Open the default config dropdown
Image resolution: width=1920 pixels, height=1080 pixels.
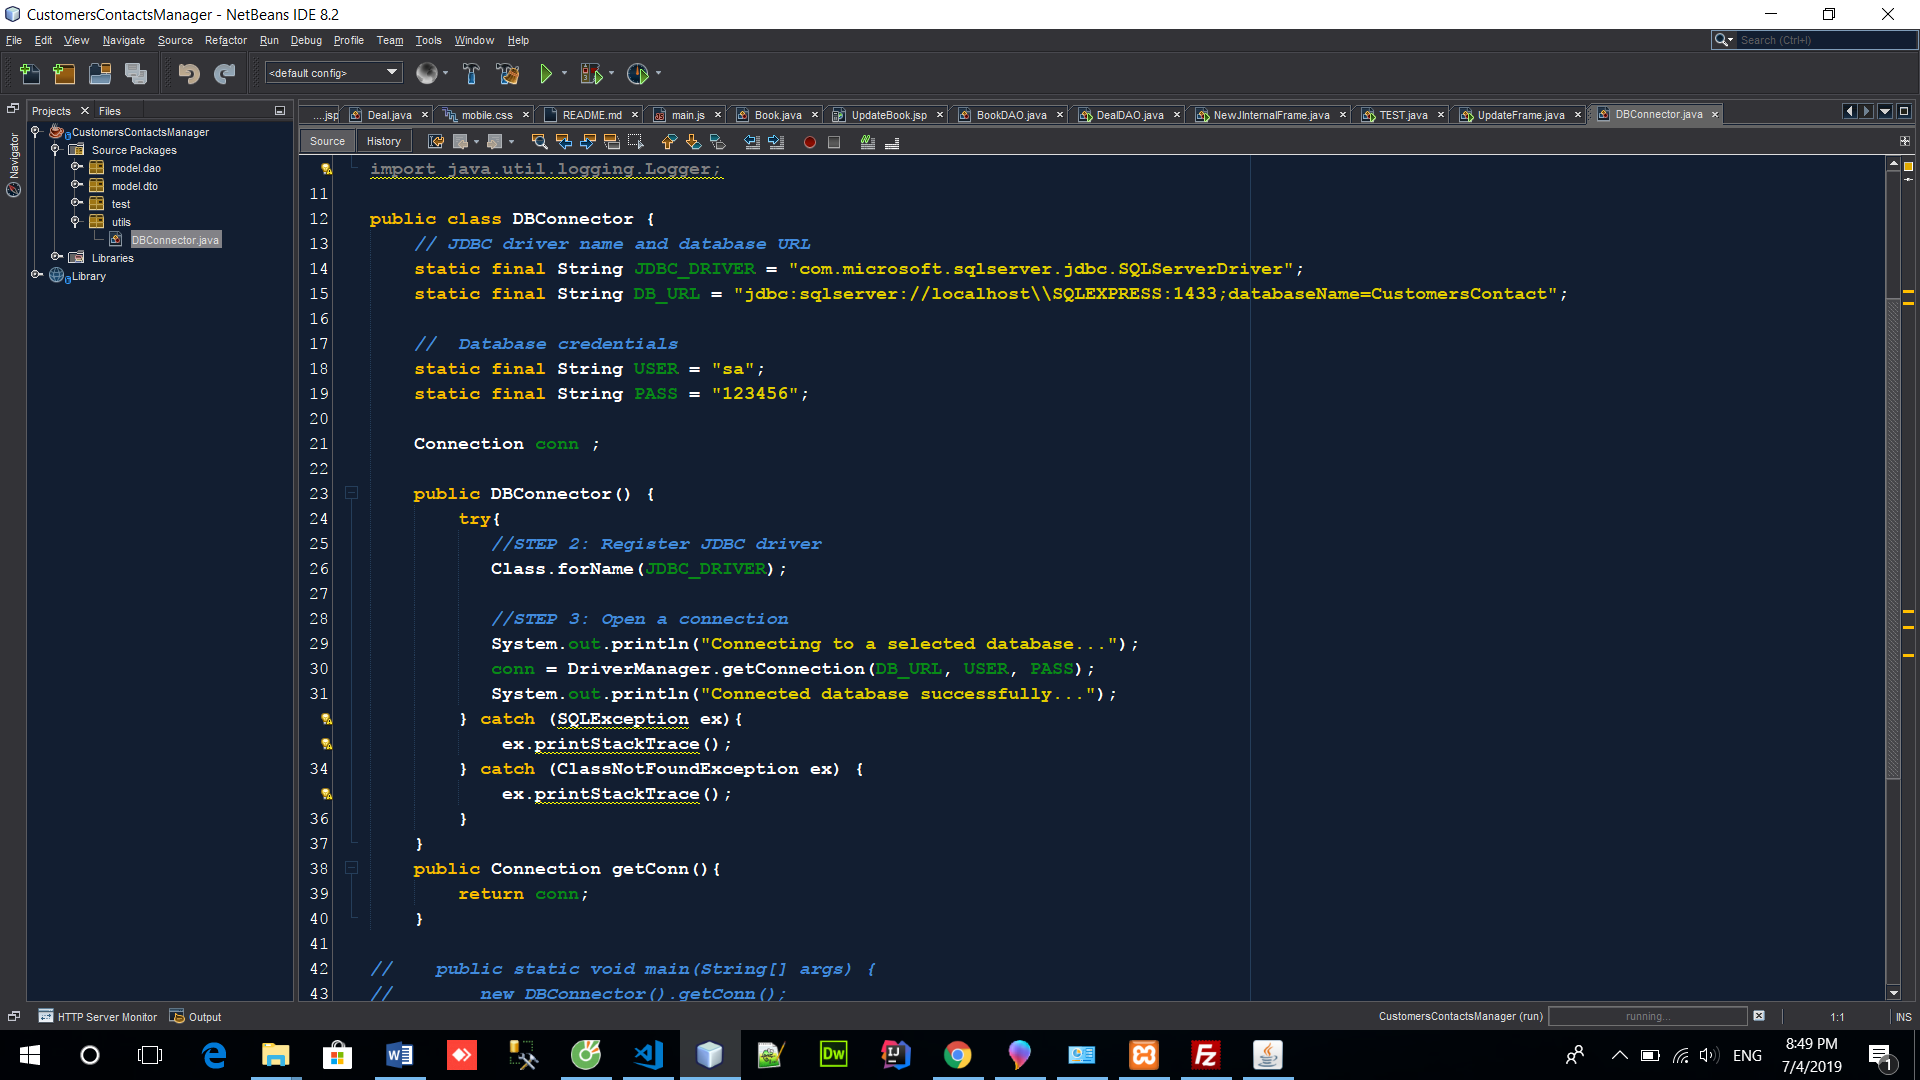point(334,73)
